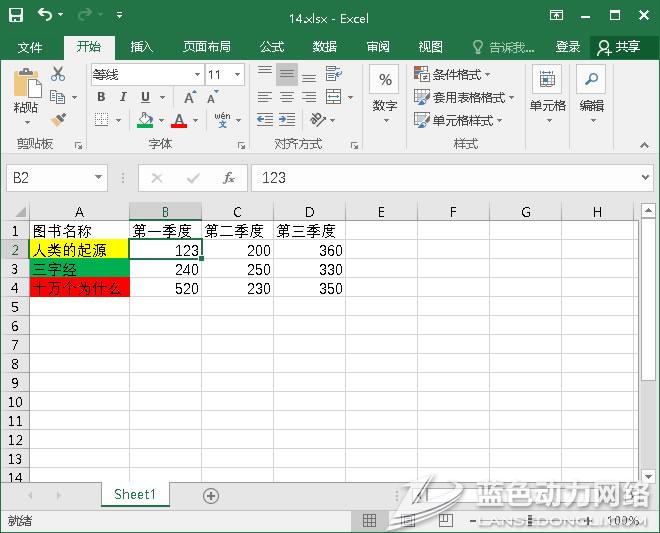Select cell containing 520

[165, 288]
